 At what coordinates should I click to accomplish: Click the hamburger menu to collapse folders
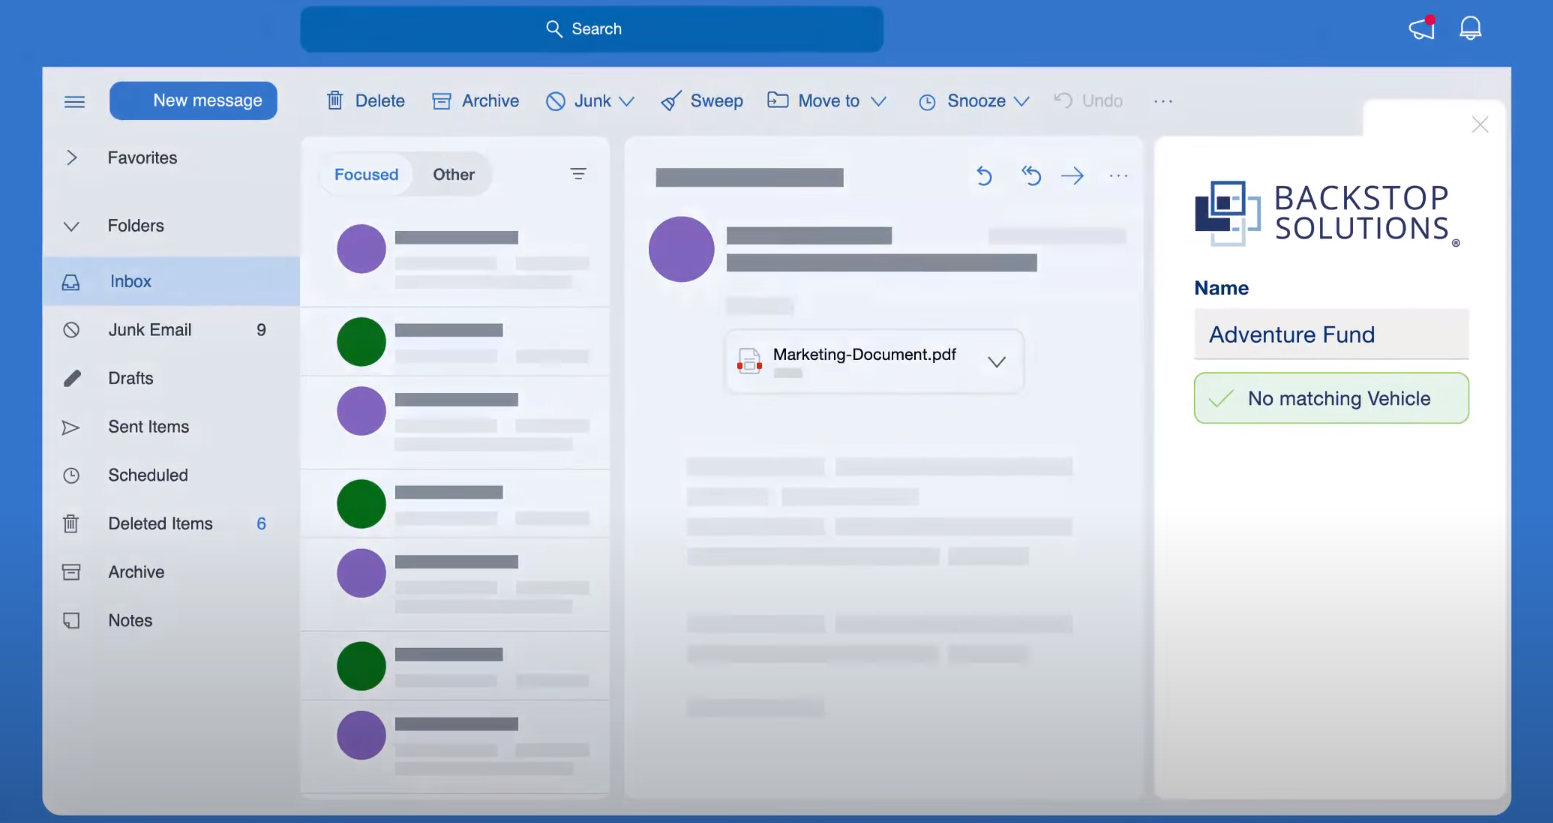tap(74, 101)
